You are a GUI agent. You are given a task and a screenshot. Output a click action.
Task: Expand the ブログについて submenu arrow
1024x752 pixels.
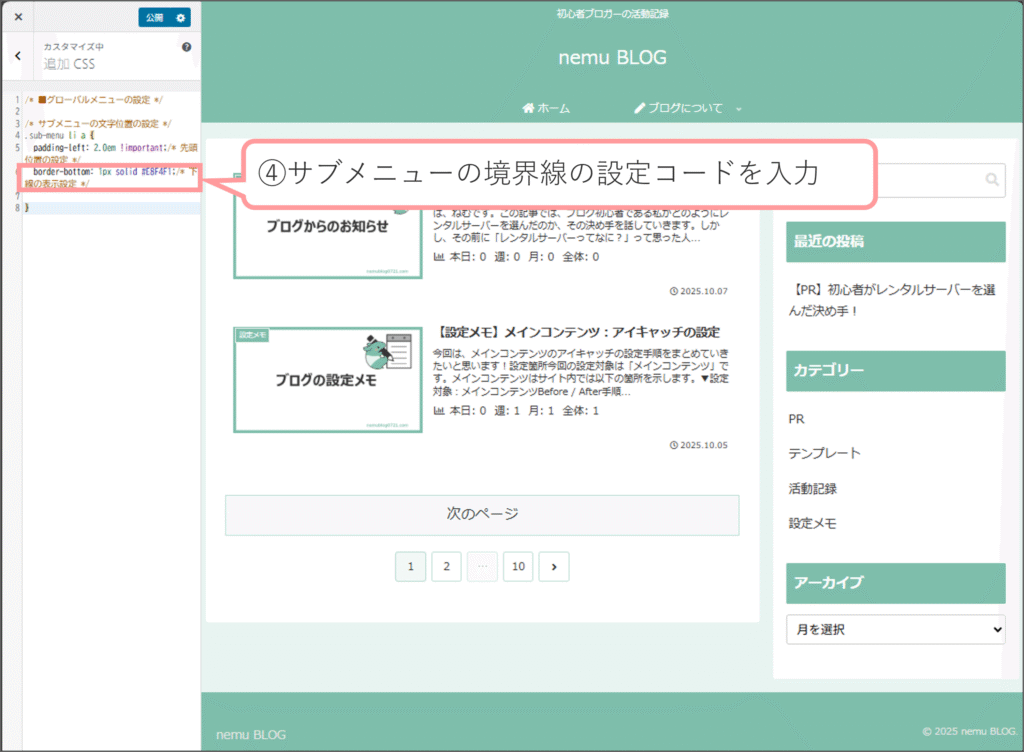coord(739,108)
